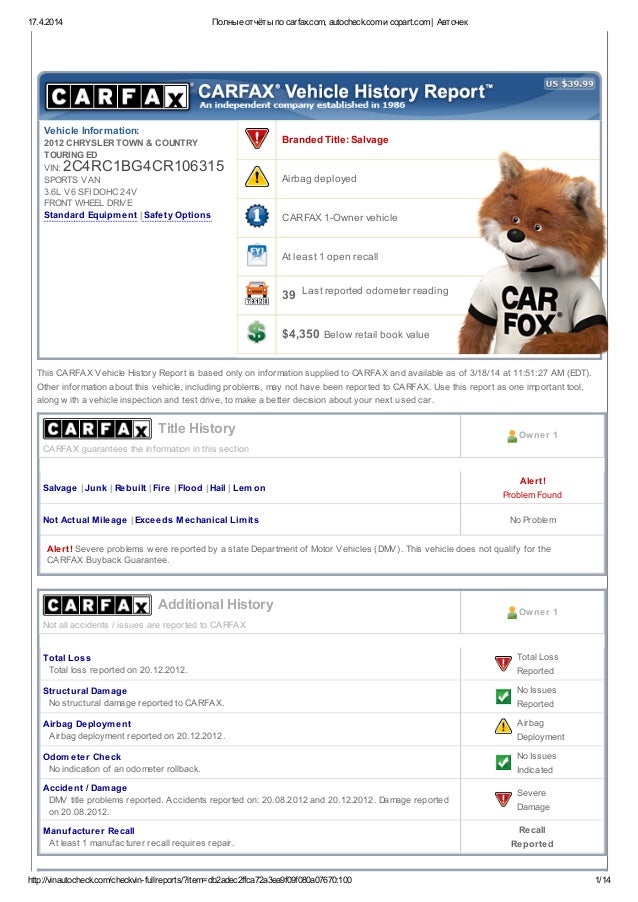Click the blue 1-Owner badge icon

(257, 216)
